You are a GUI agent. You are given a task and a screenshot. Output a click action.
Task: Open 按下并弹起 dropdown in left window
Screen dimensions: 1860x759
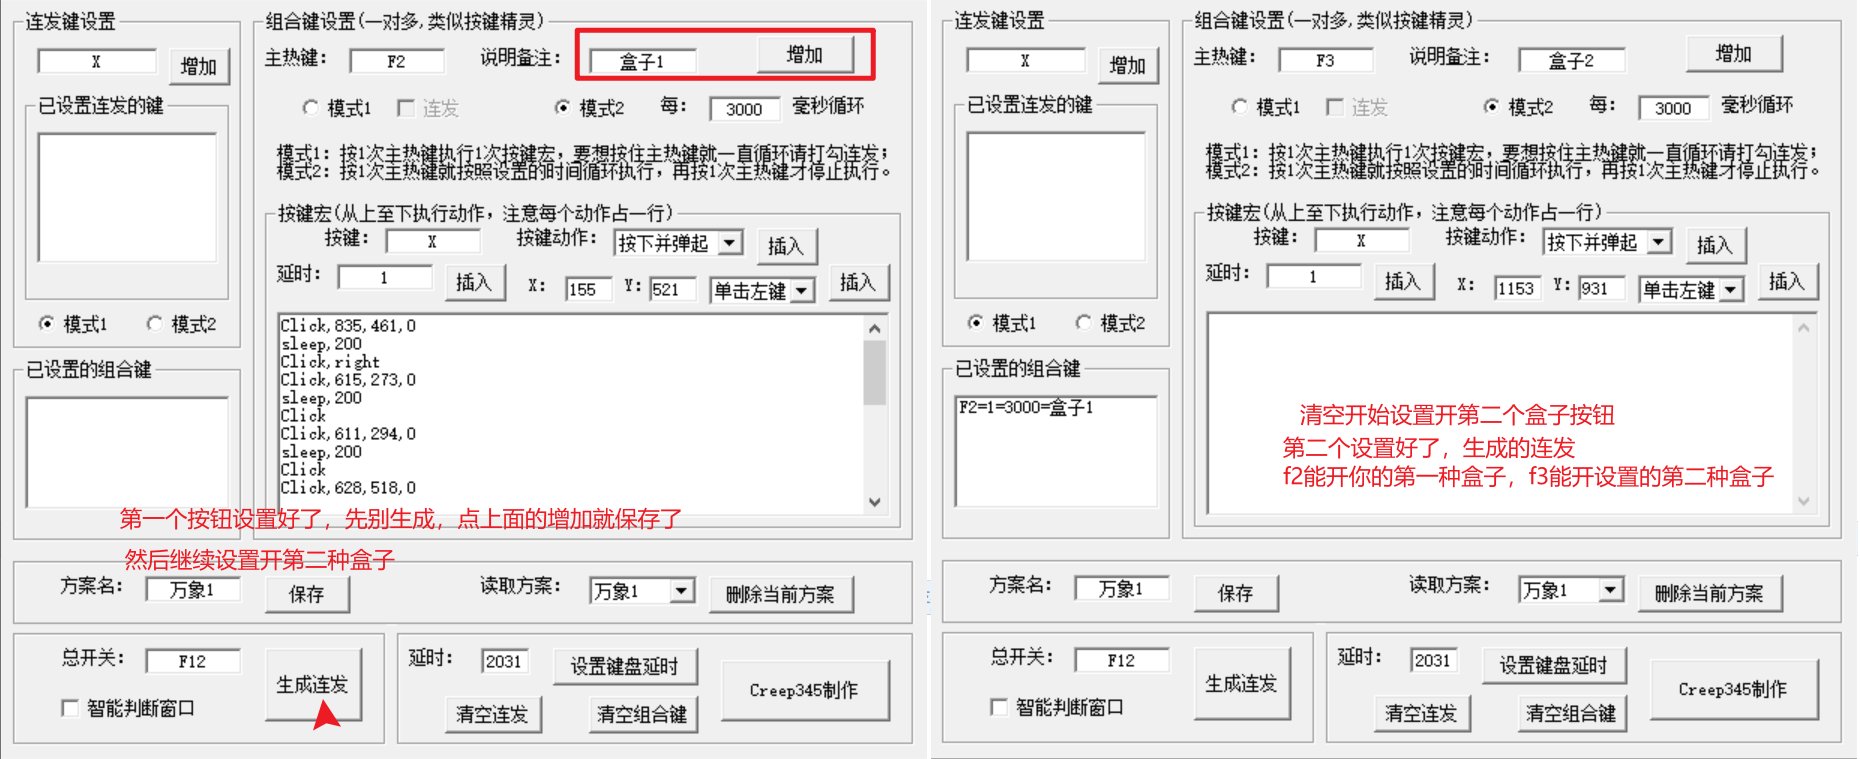click(x=730, y=242)
